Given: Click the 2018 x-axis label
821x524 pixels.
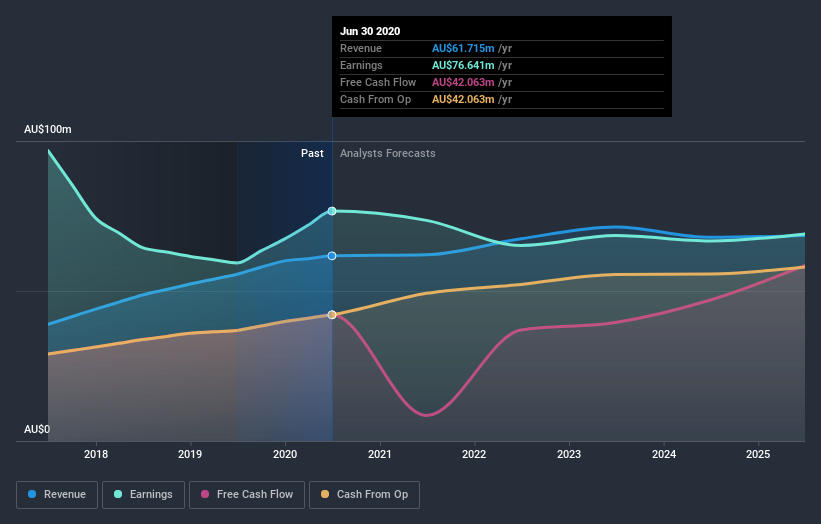Looking at the screenshot, I should [96, 454].
